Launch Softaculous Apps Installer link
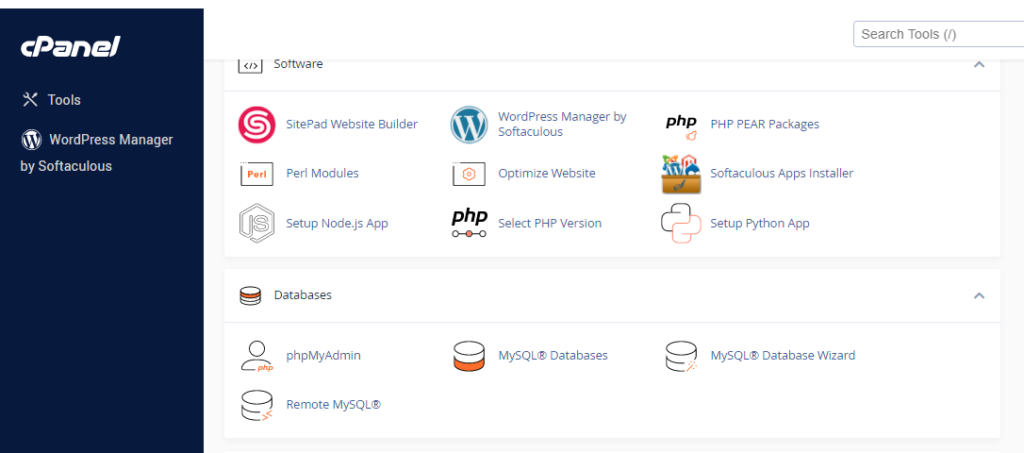The height and width of the screenshot is (453, 1024). pyautogui.click(x=782, y=173)
